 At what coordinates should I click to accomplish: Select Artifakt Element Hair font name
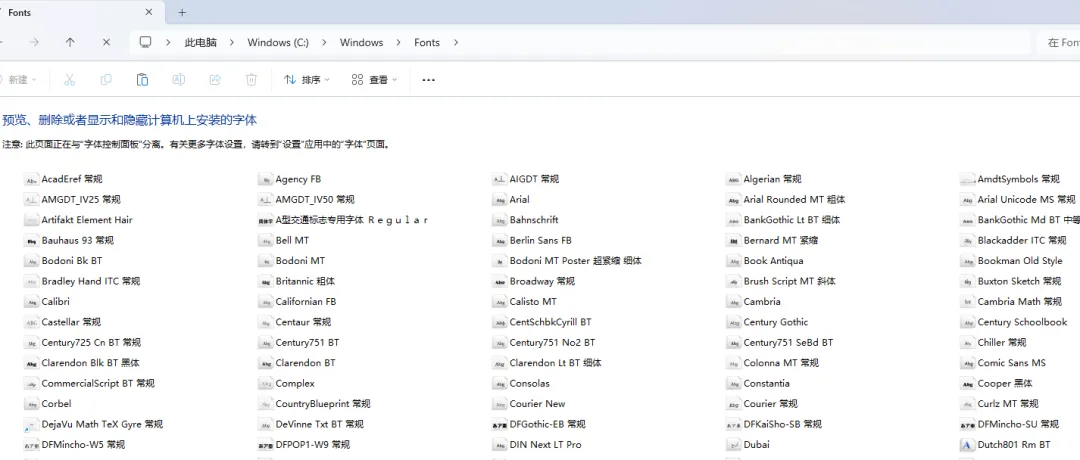[87, 220]
